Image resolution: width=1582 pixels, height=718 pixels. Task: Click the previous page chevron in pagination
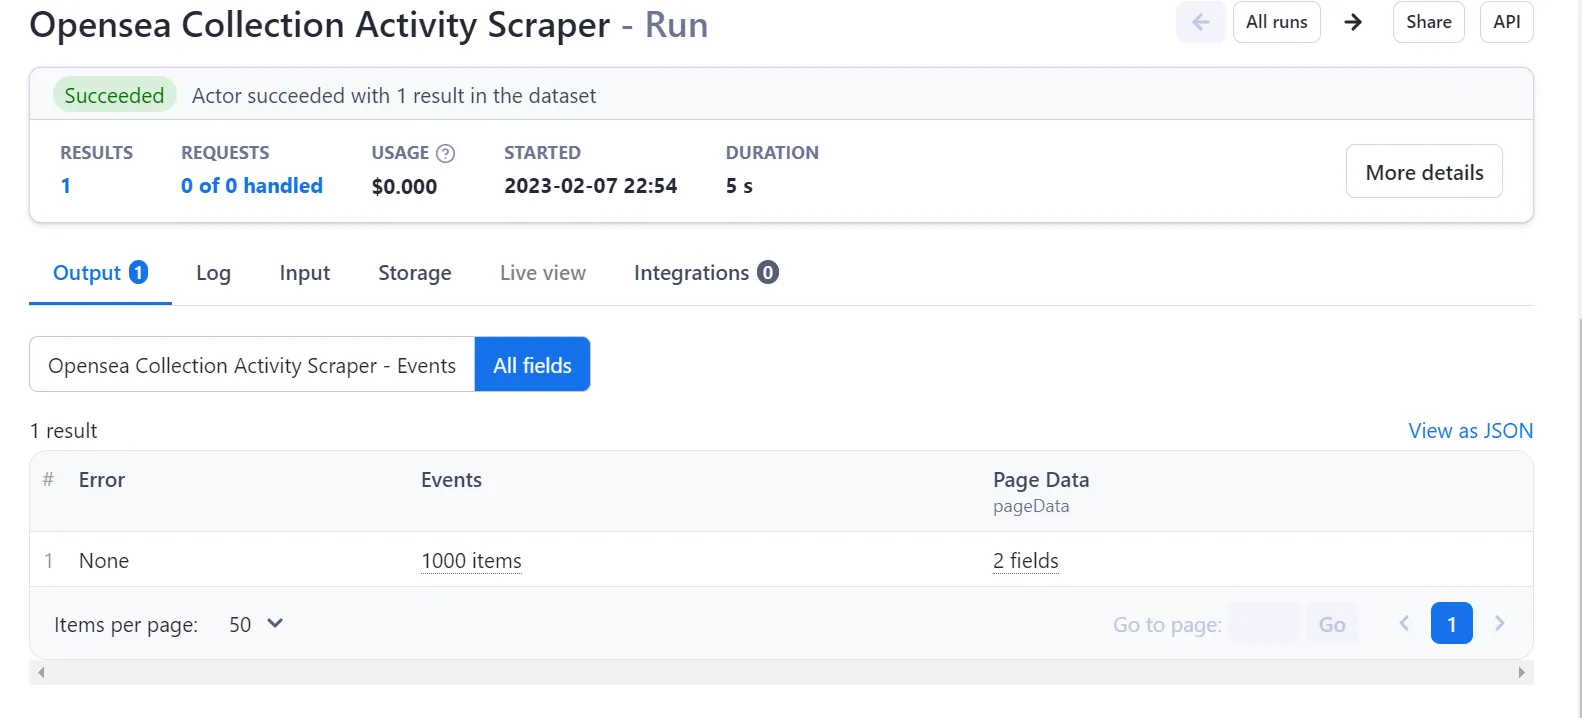[x=1404, y=624]
